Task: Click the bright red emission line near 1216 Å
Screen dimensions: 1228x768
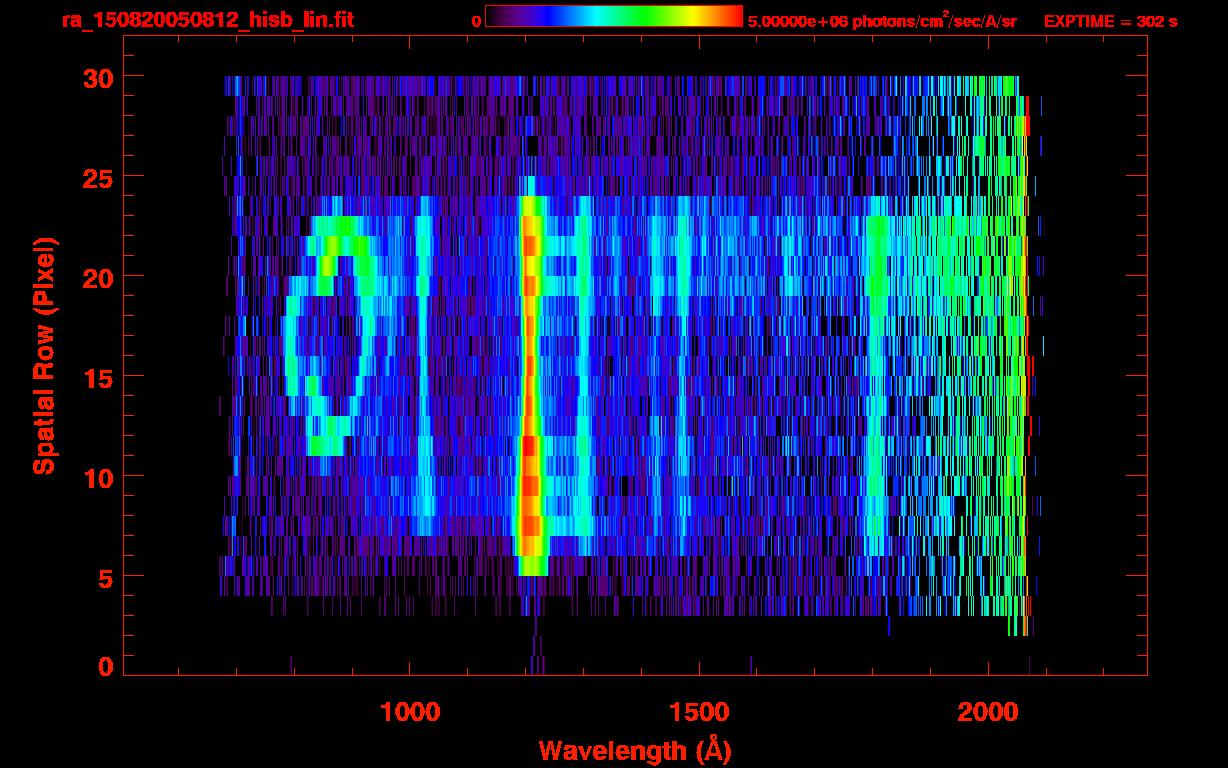Action: [530, 376]
